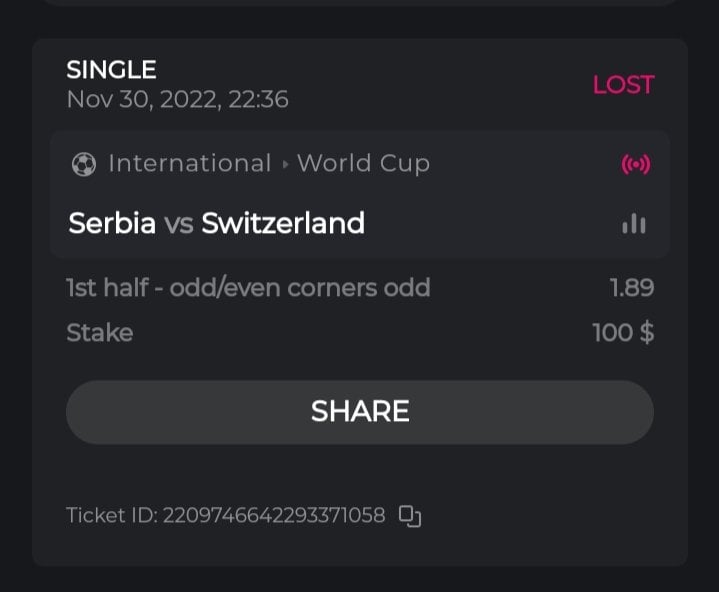This screenshot has height=592, width=719.
Task: Click the Serbia team name
Action: [x=112, y=223]
